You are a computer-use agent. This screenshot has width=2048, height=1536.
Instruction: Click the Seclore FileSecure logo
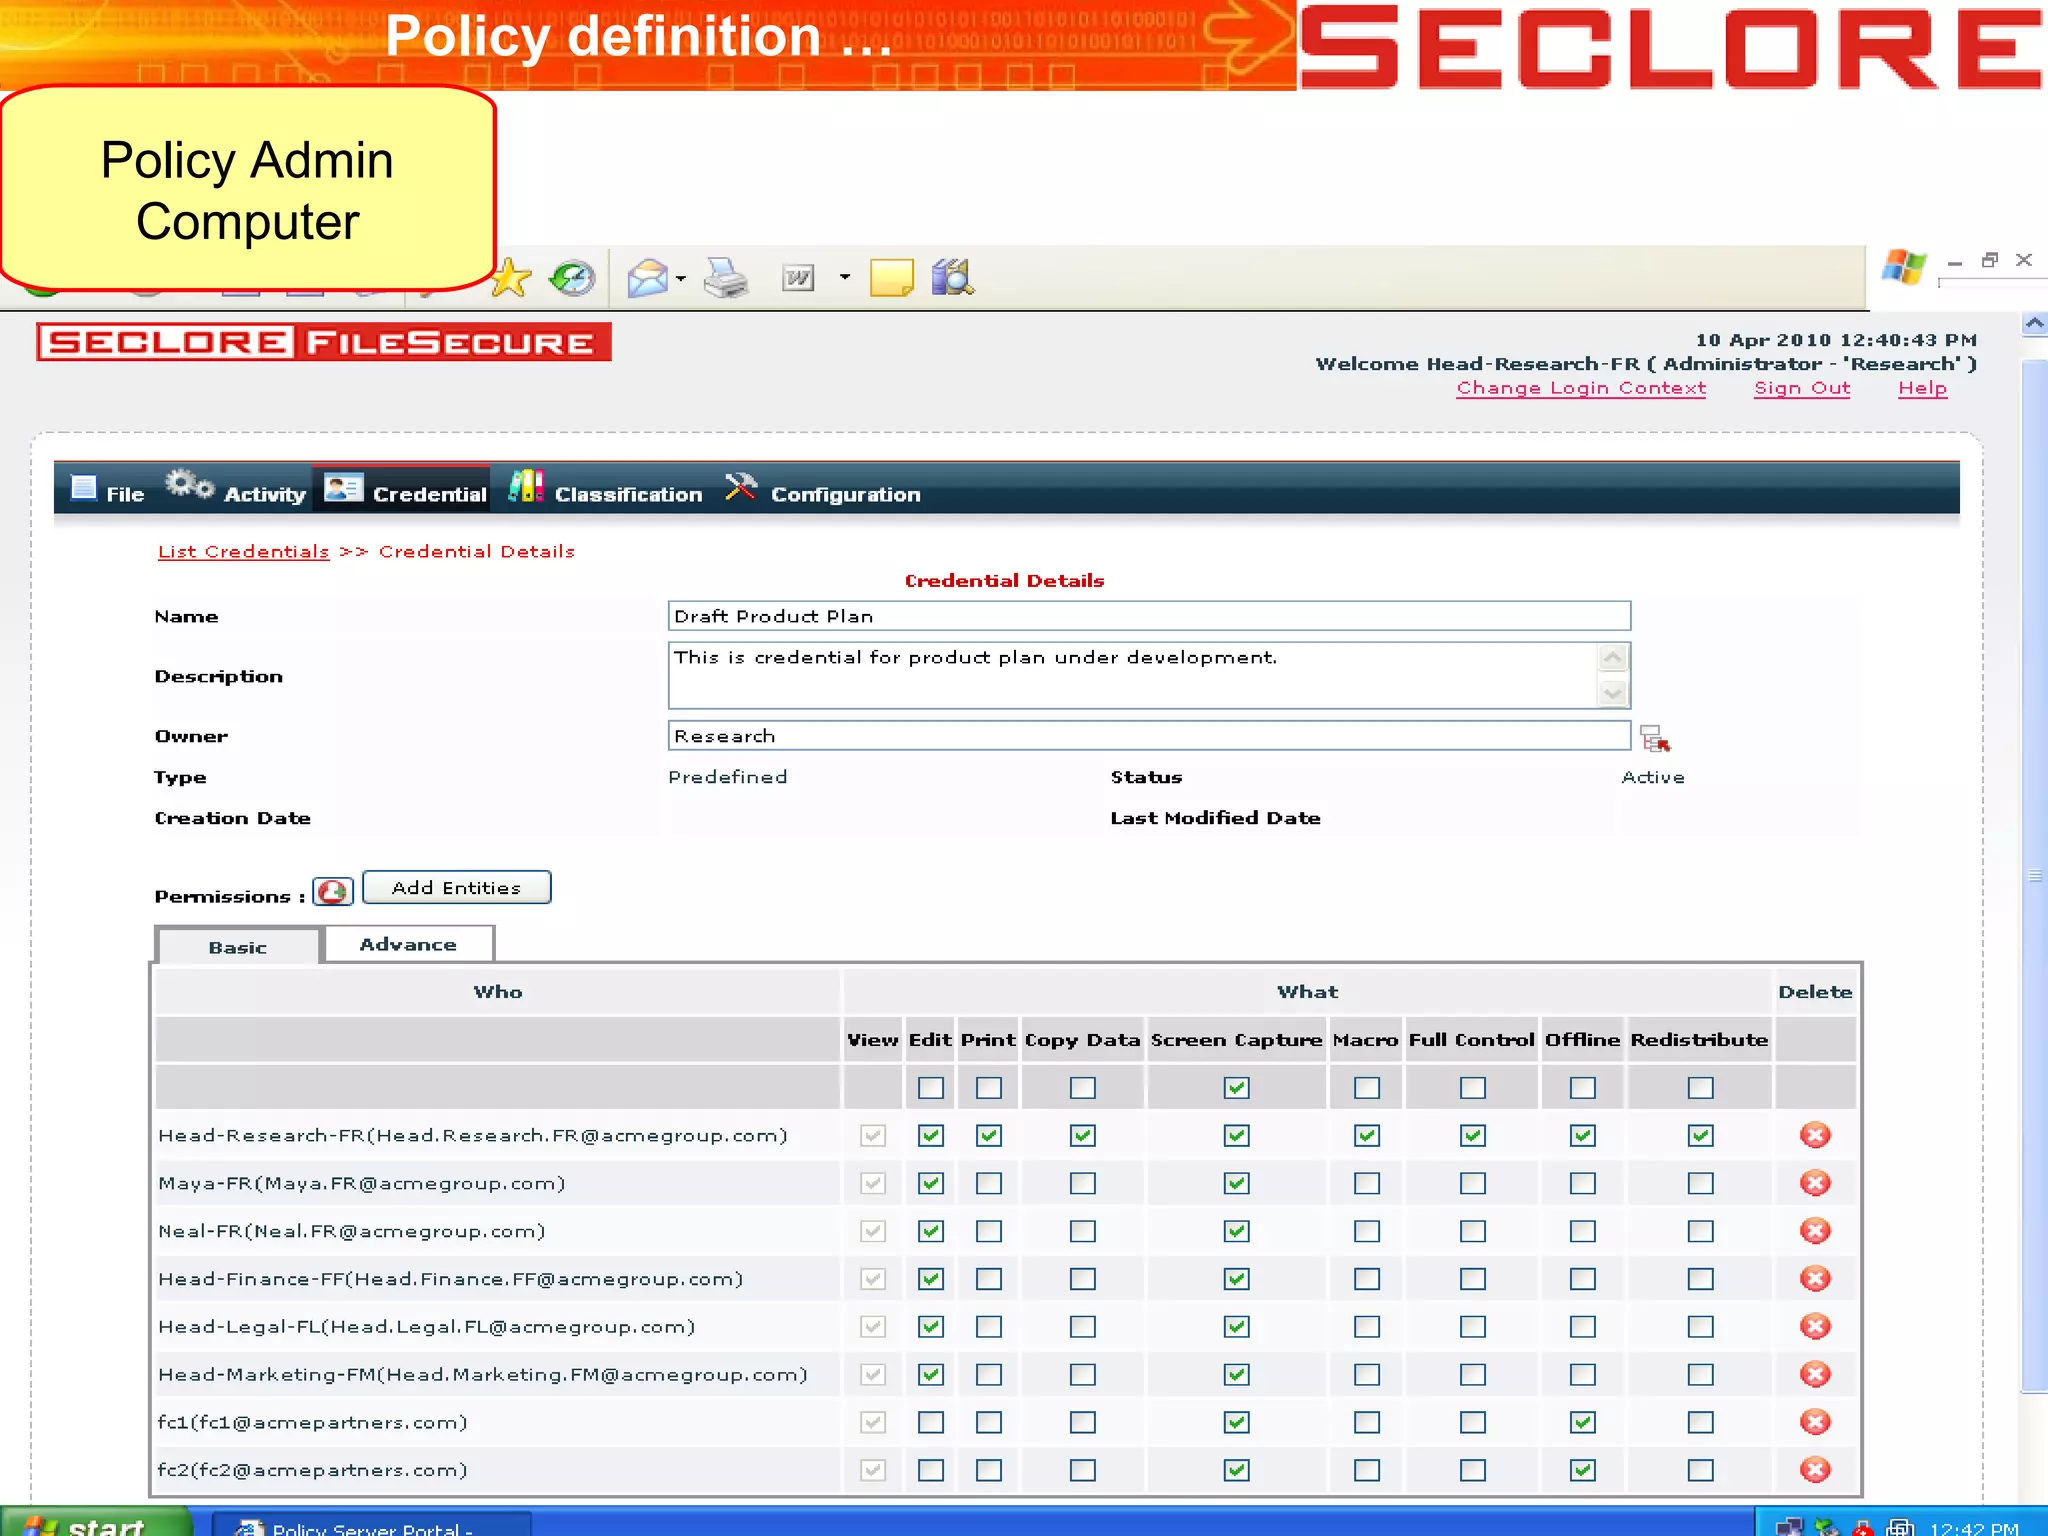click(x=324, y=342)
